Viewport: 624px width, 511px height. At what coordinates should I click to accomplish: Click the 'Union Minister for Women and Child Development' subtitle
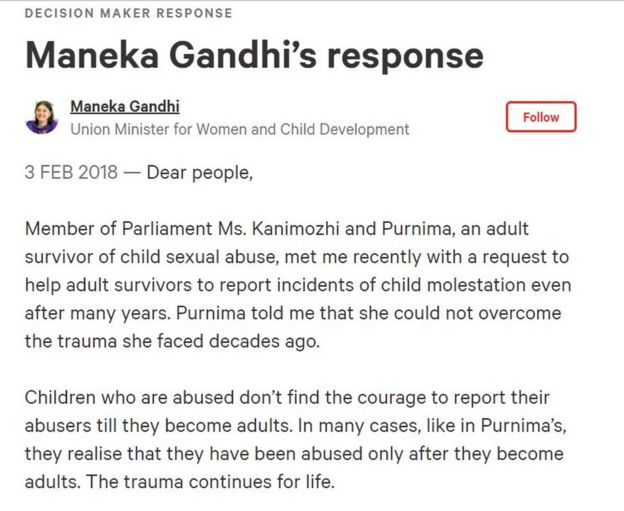pyautogui.click(x=240, y=129)
